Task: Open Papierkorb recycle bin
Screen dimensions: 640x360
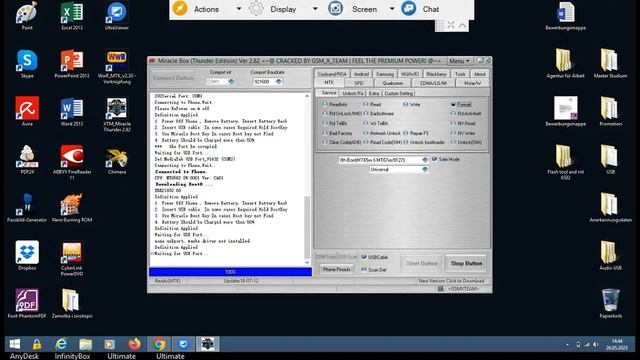Action: 611,304
